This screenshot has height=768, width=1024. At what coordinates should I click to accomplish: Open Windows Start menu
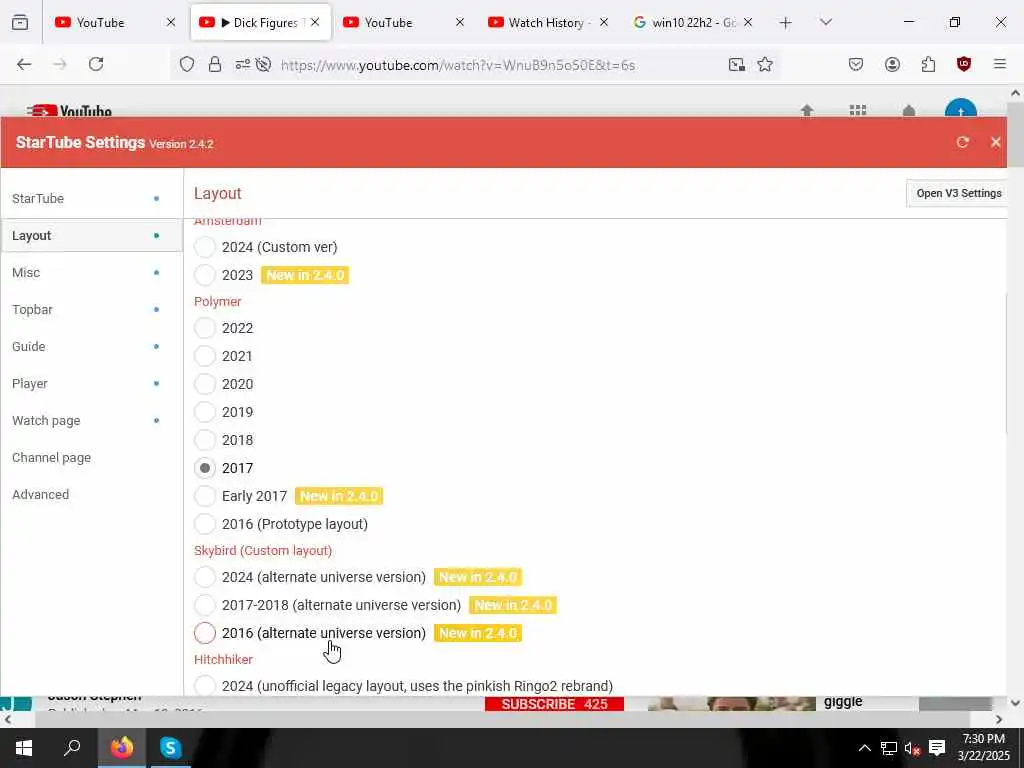pyautogui.click(x=24, y=748)
